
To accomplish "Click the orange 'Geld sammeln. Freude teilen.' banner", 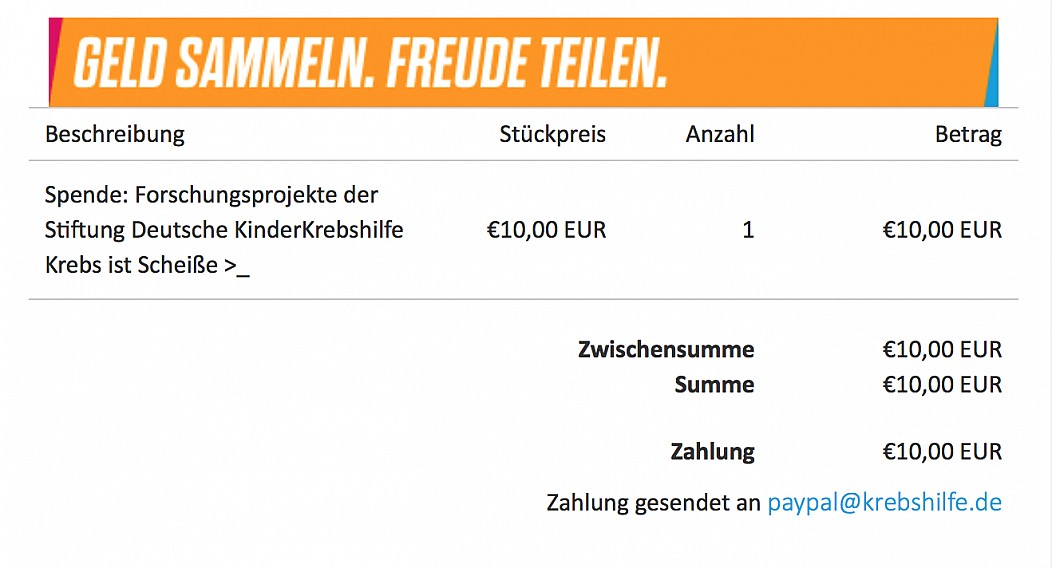I will point(523,62).
